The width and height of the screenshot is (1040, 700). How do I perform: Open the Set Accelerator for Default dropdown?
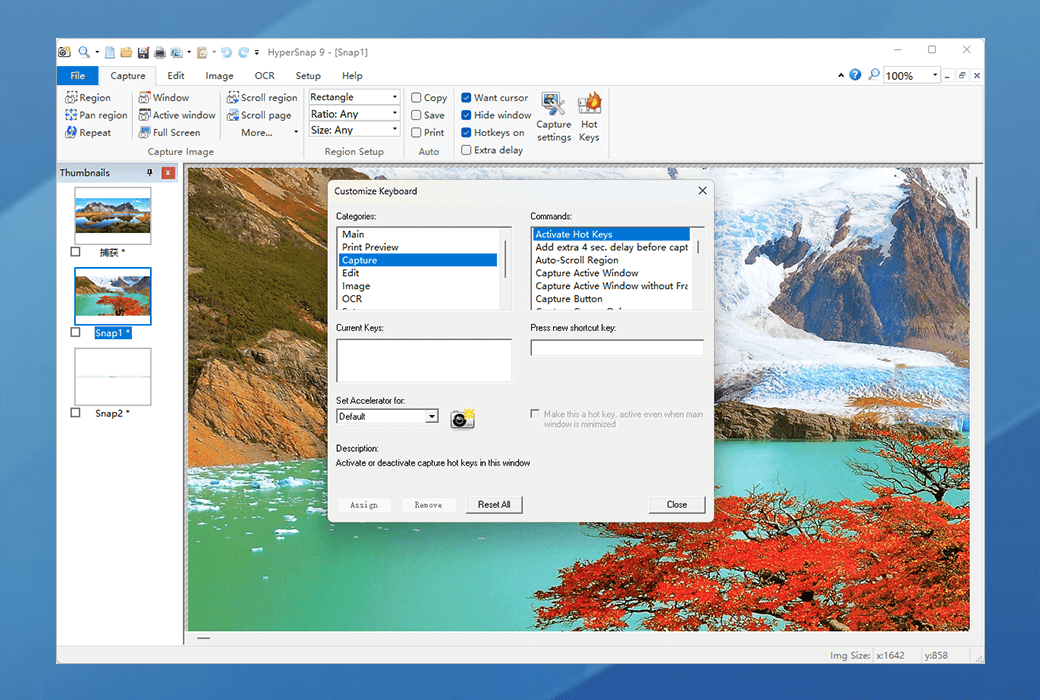click(432, 416)
